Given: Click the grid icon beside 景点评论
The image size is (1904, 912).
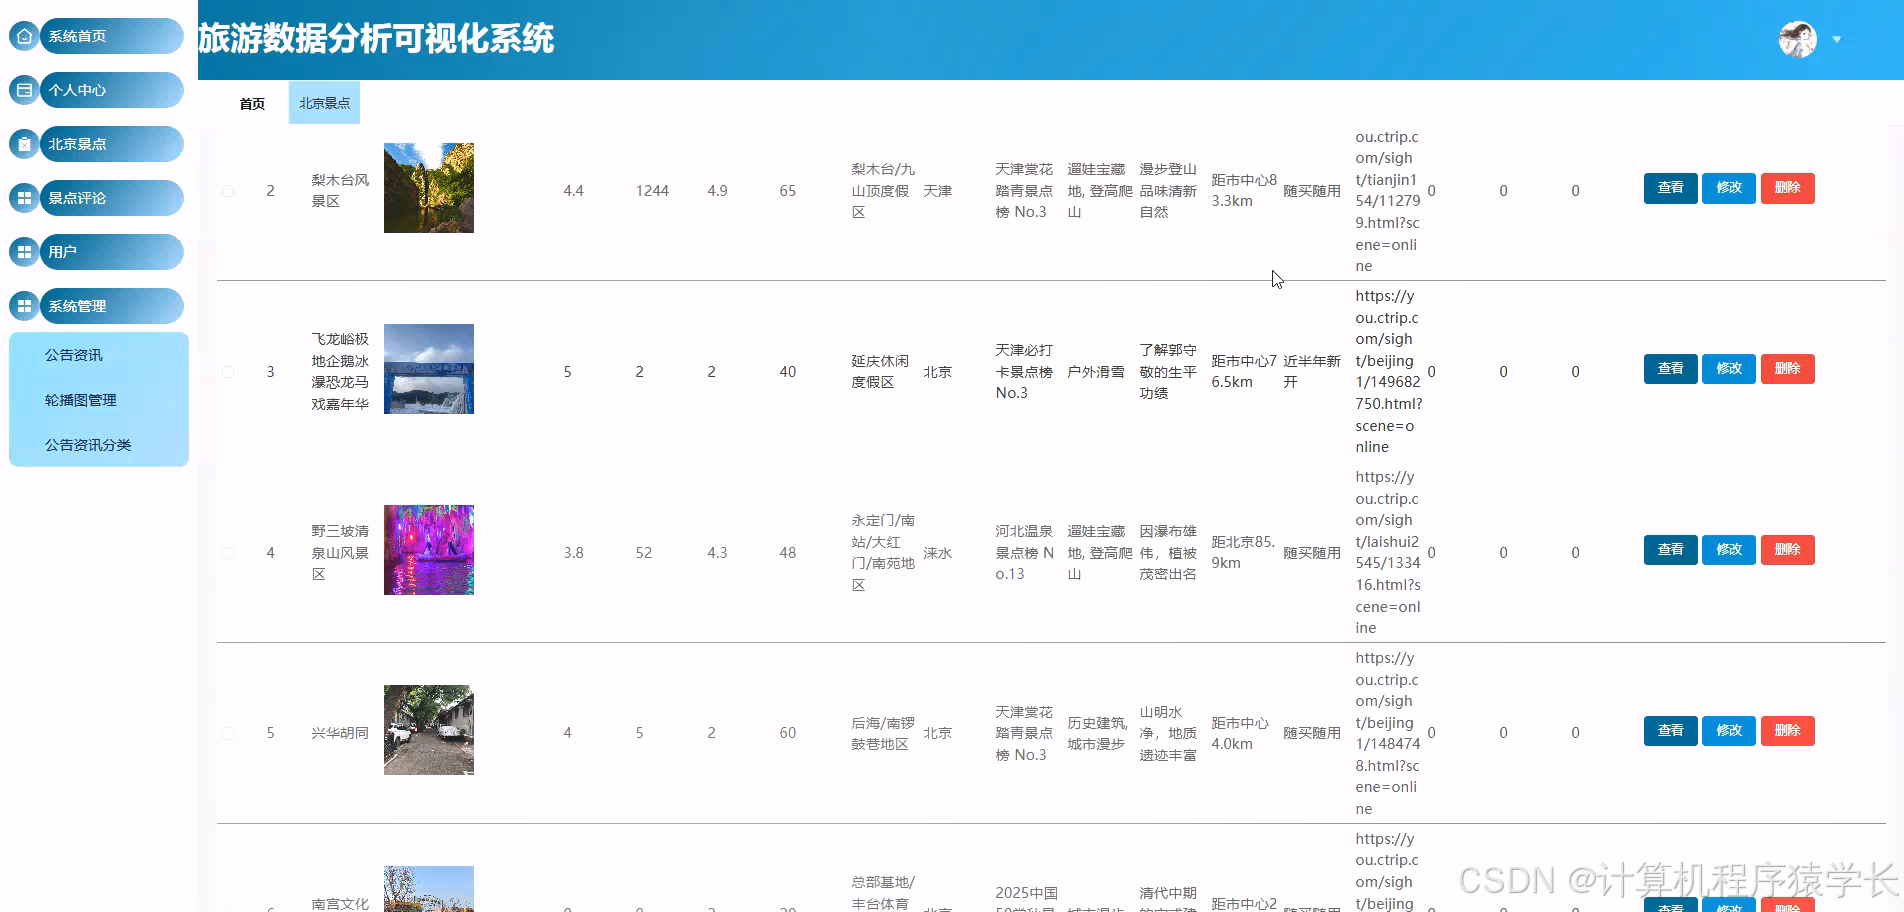Looking at the screenshot, I should 25,198.
